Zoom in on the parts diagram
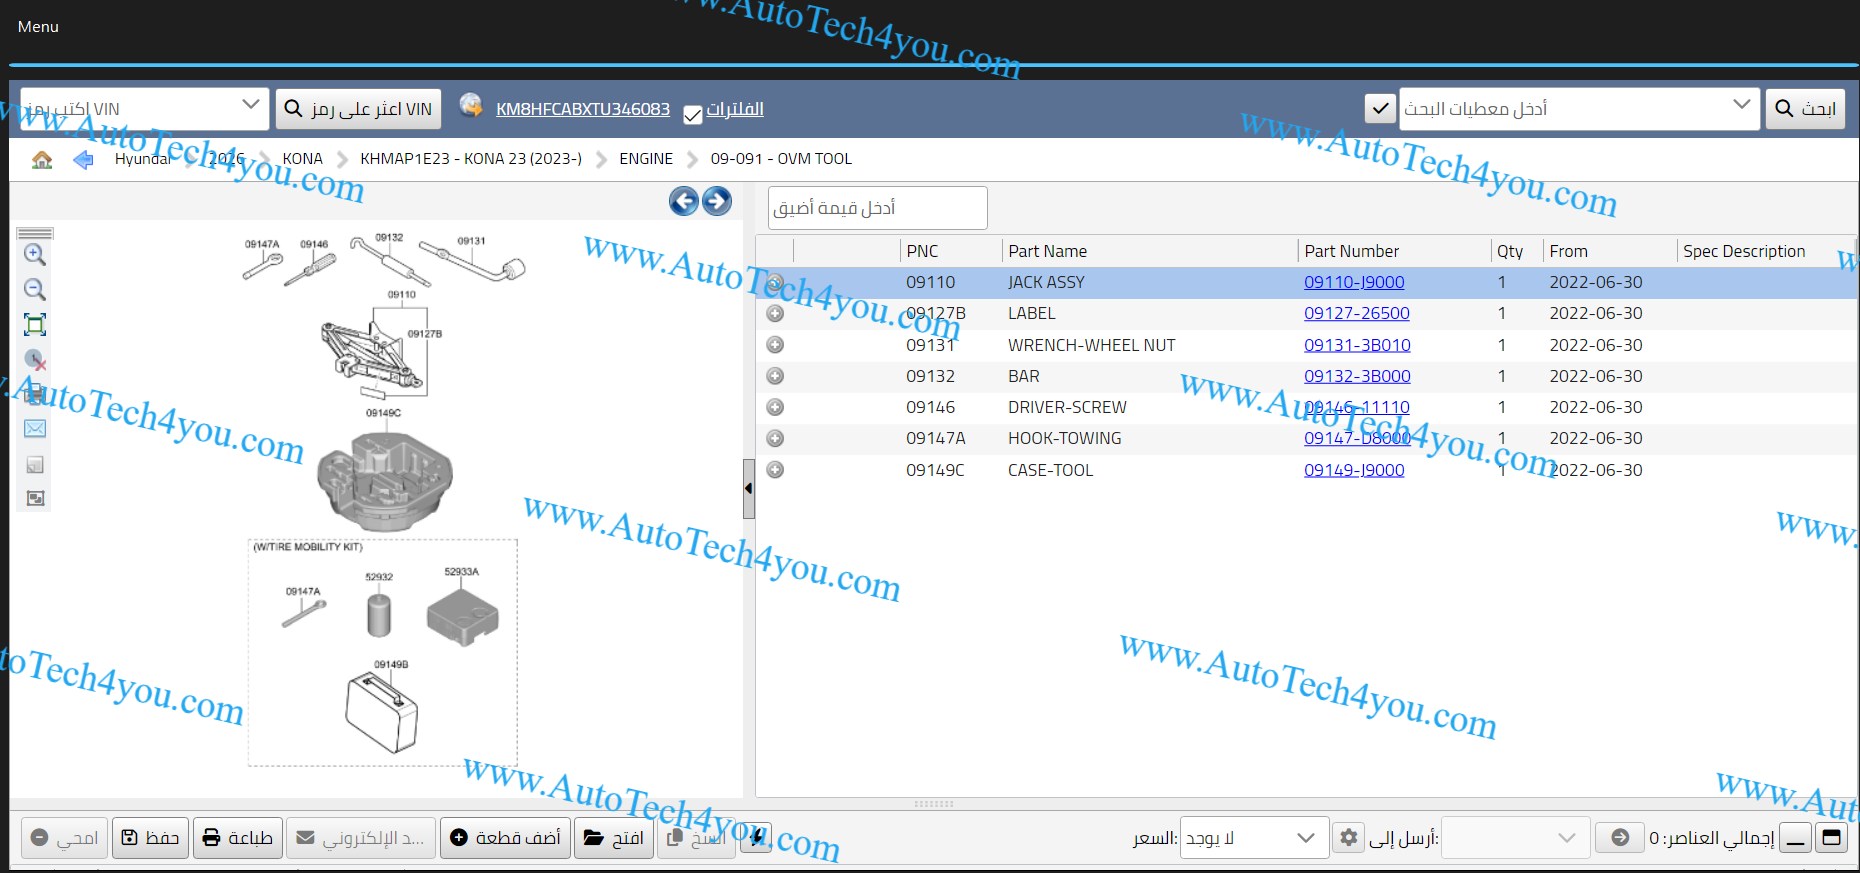 34,254
